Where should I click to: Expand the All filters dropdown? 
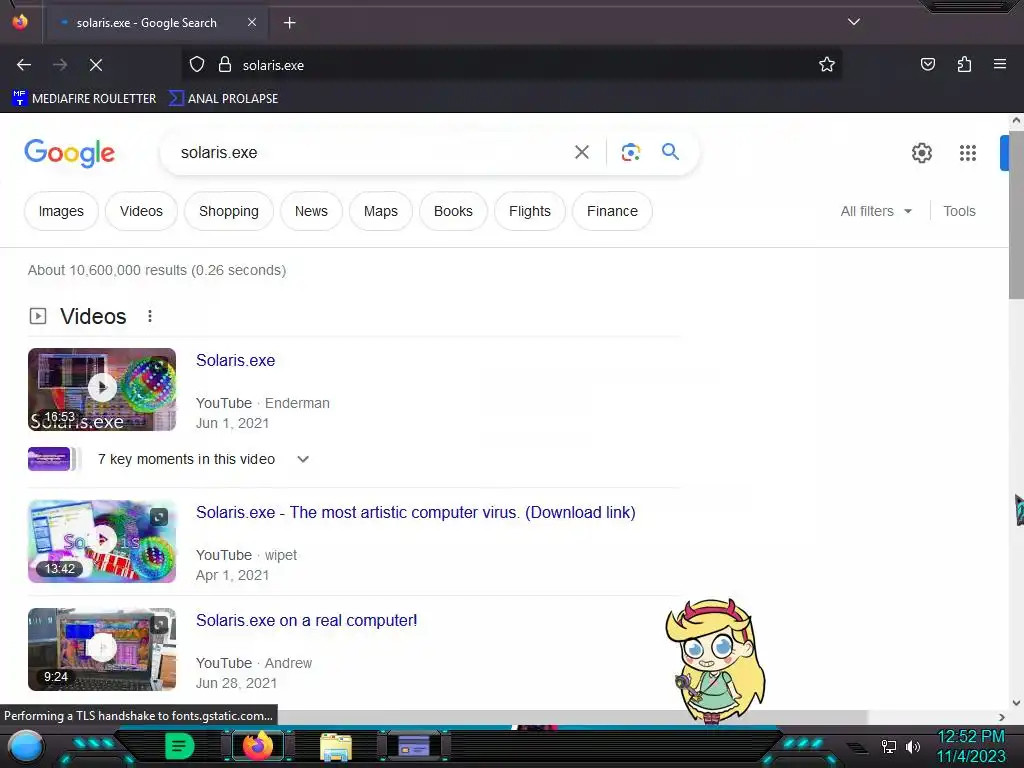[876, 211]
